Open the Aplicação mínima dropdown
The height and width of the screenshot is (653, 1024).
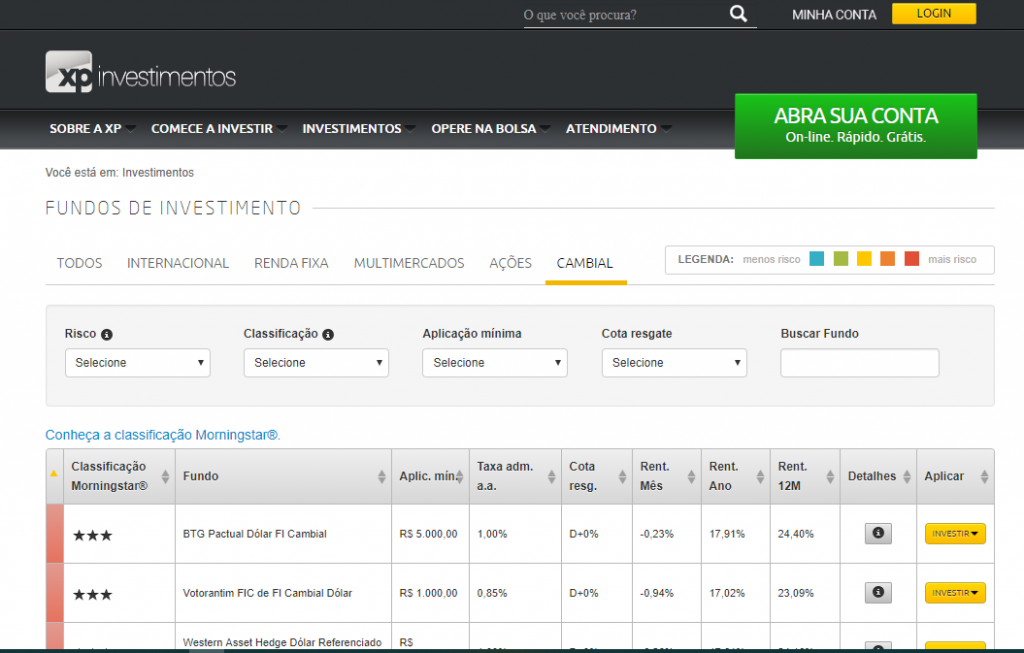(495, 363)
